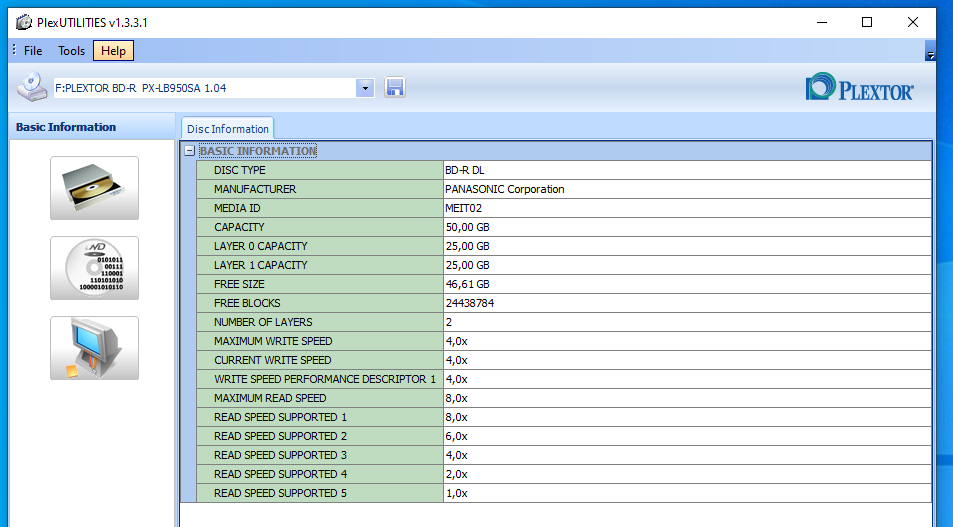Select the READ SPEED SUPPORTED 3 label

coord(320,455)
